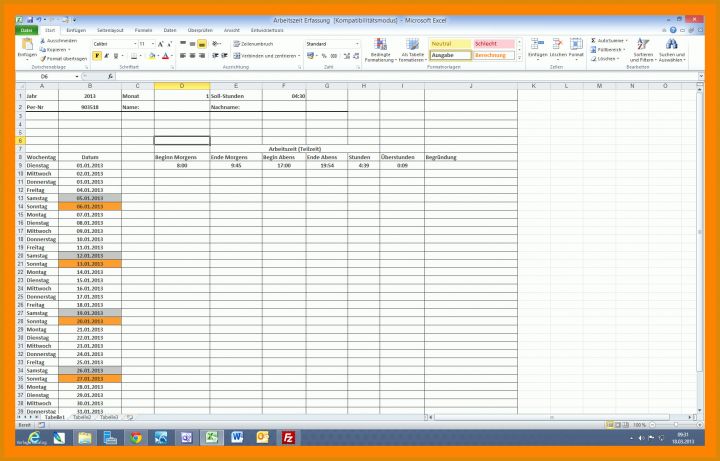Viewport: 720px width, 461px height.
Task: Click the increase font size icon
Action: click(160, 44)
